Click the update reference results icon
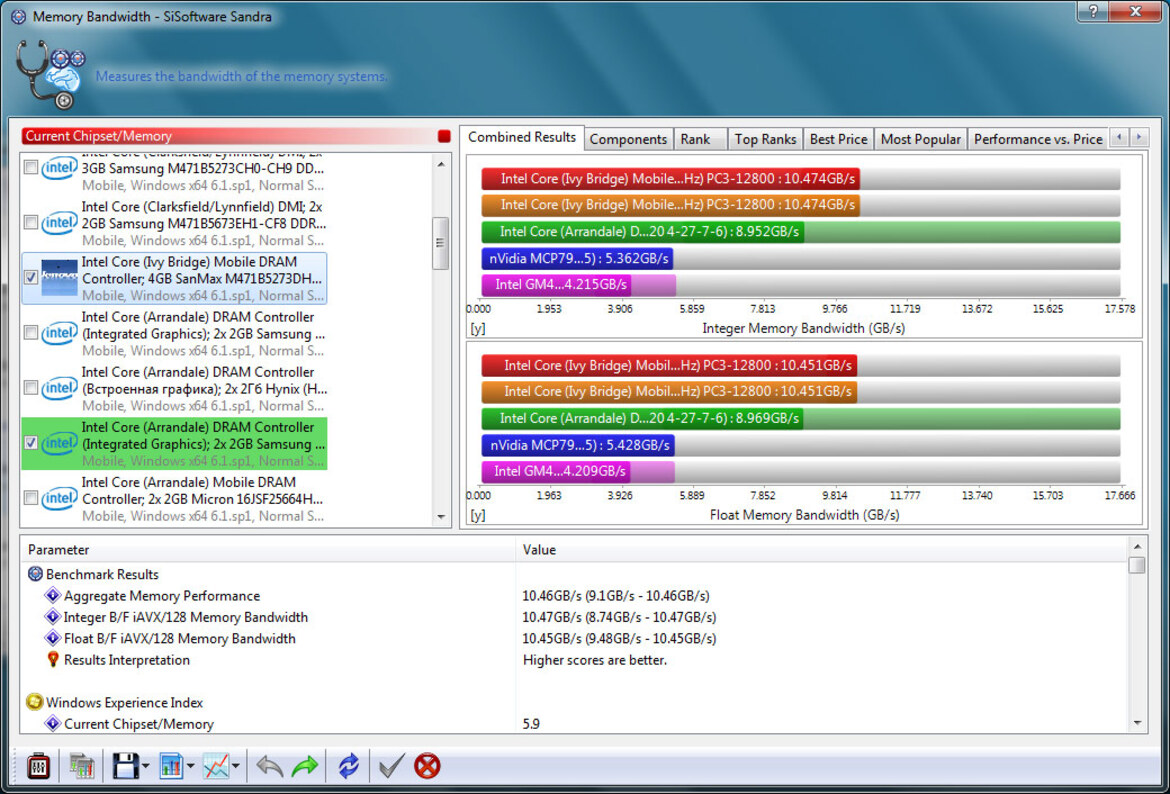The width and height of the screenshot is (1170, 794). point(81,766)
